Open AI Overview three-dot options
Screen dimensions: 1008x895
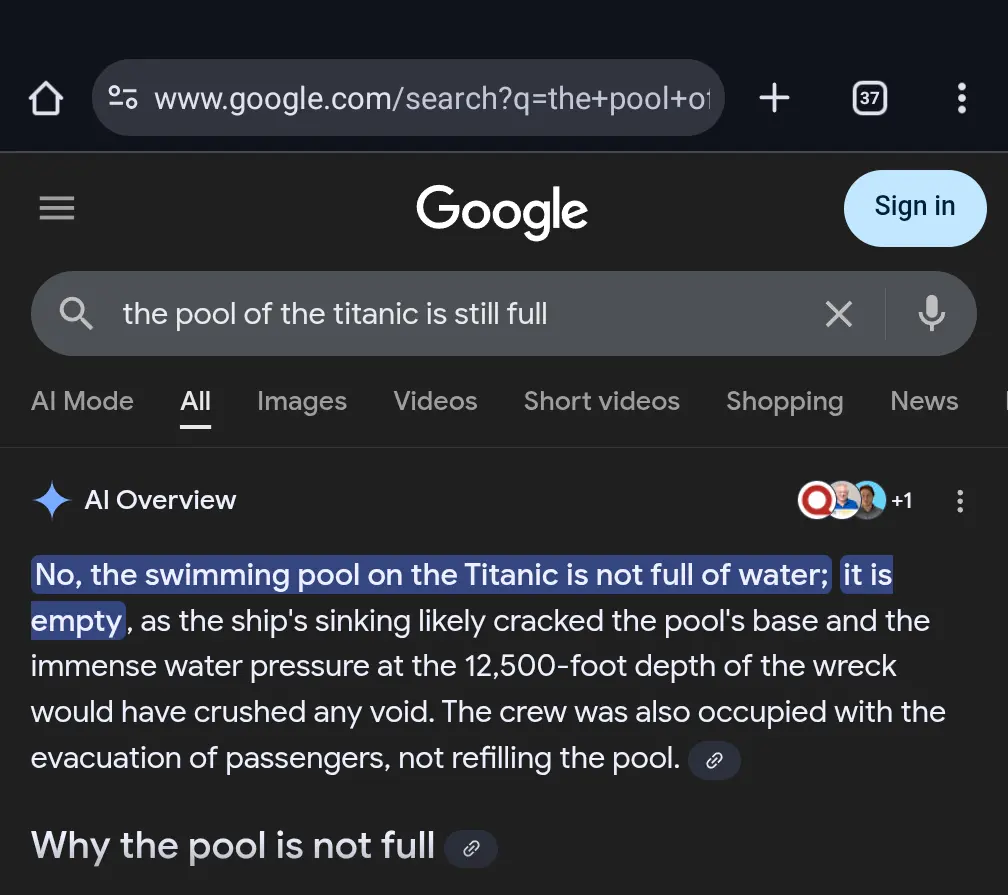[960, 501]
